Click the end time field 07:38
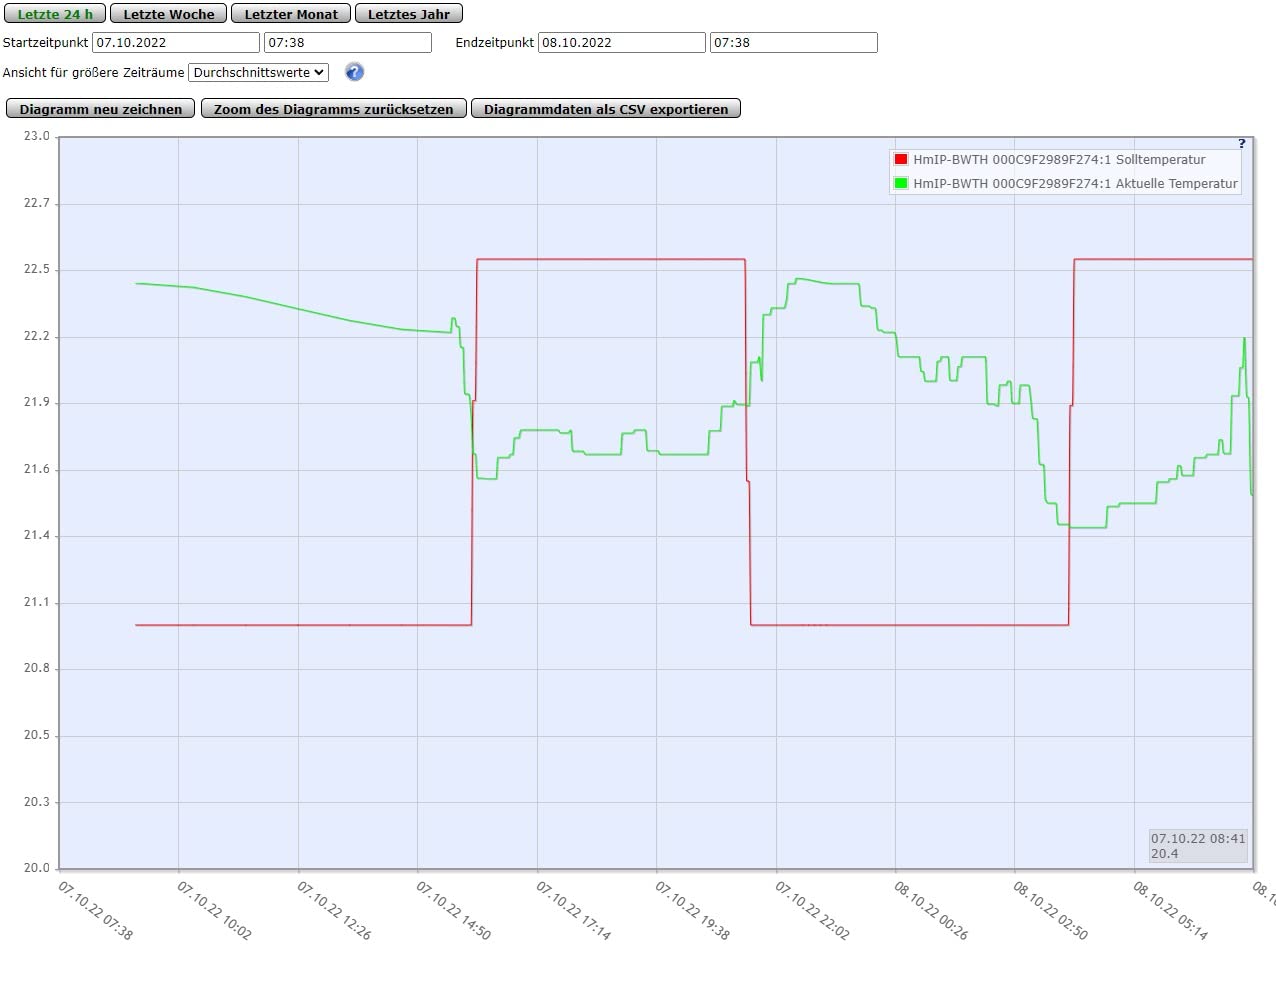The width and height of the screenshot is (1276, 990). click(794, 42)
